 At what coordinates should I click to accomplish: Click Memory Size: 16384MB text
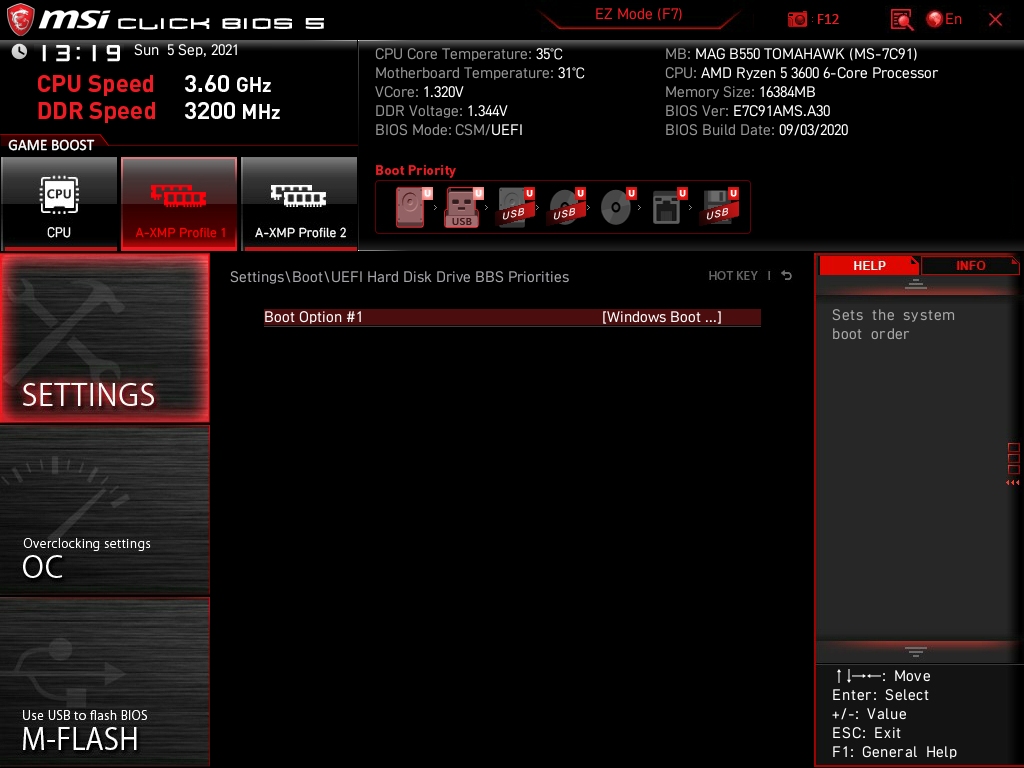[x=740, y=92]
